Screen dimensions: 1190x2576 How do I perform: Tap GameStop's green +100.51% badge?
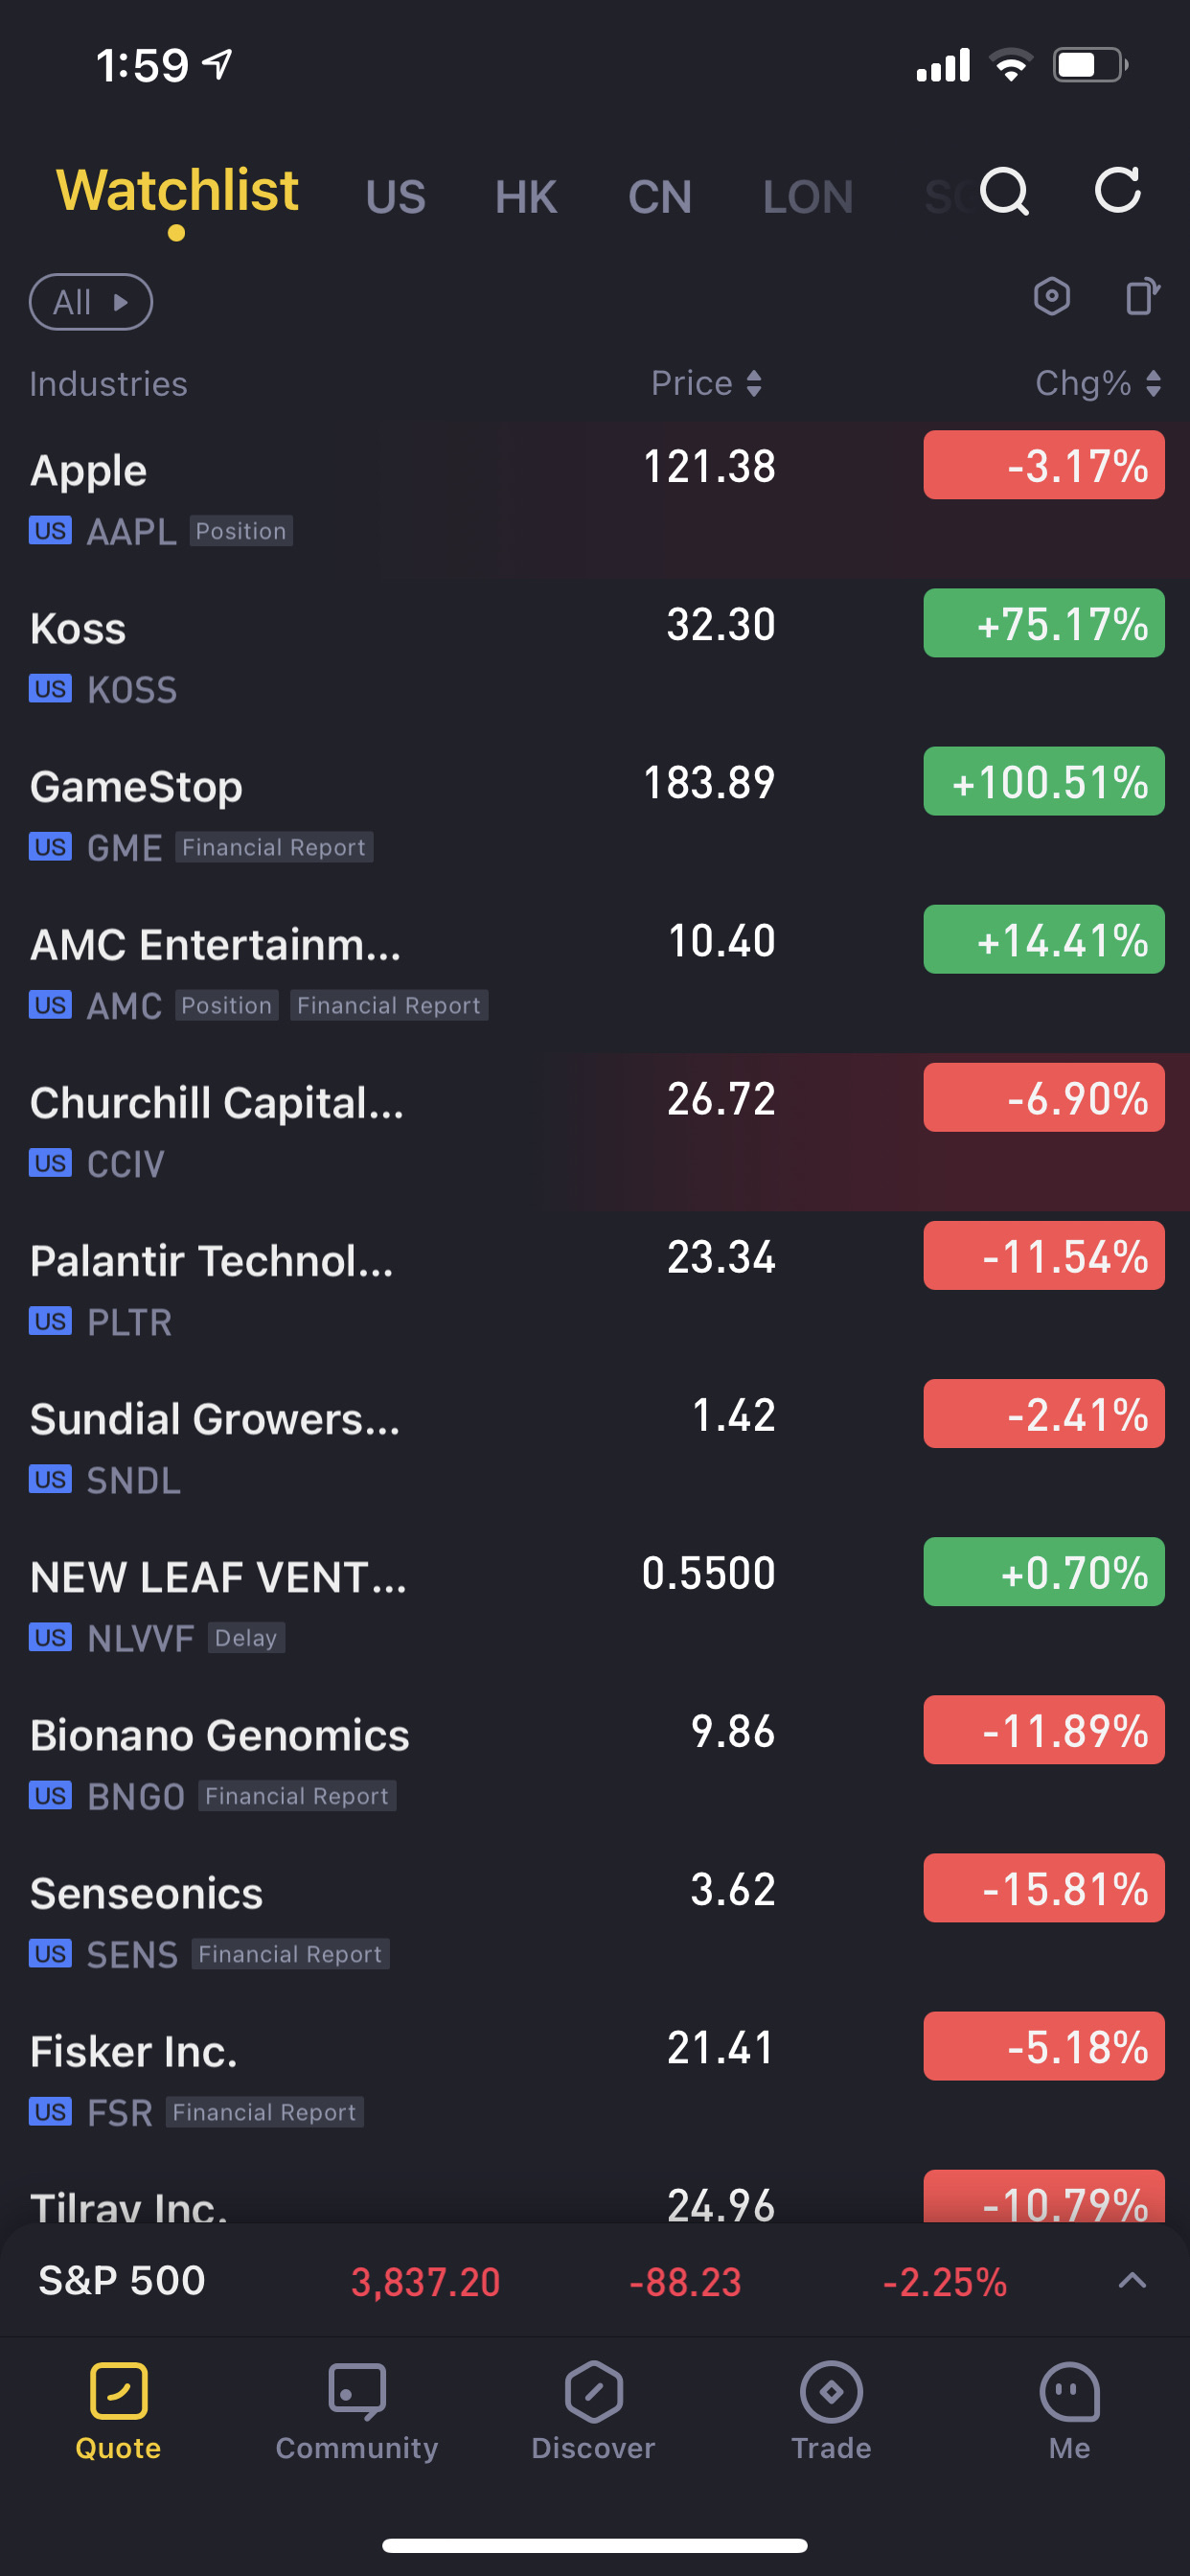tap(1043, 782)
